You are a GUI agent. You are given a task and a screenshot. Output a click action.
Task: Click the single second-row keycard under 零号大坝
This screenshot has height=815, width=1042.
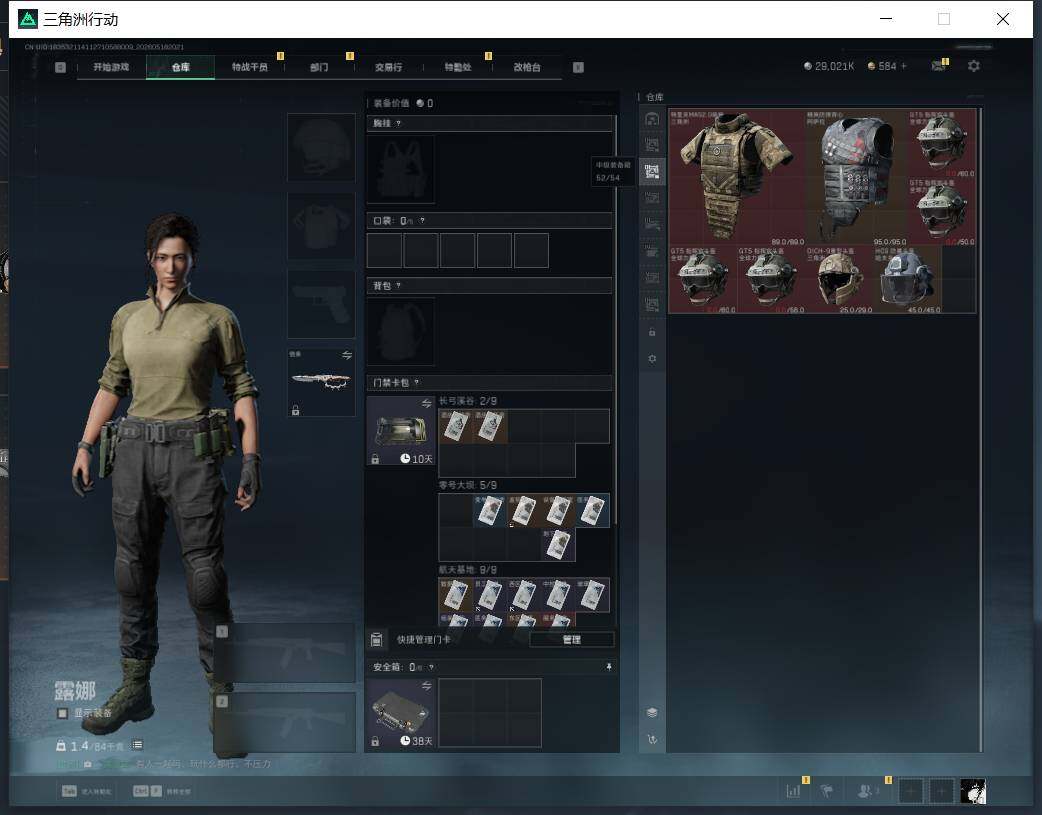click(x=558, y=544)
